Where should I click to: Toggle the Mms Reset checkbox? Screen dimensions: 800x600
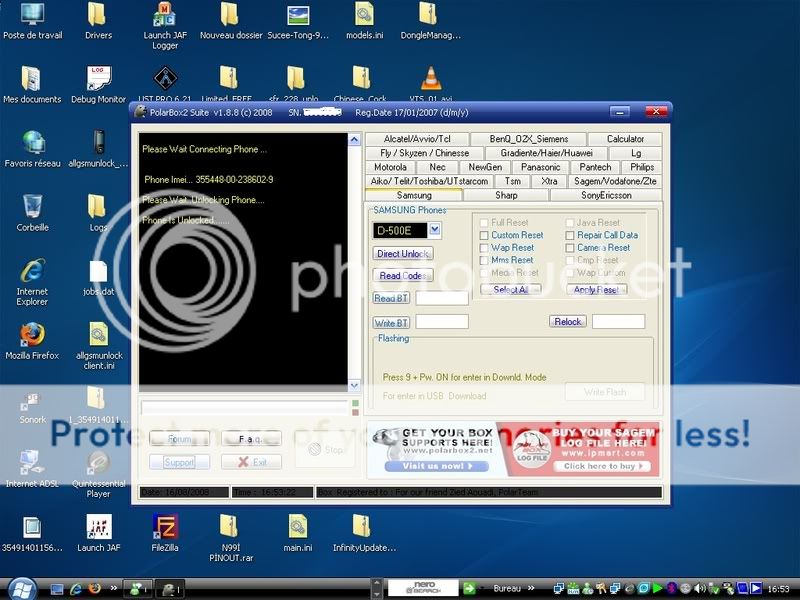coord(484,260)
